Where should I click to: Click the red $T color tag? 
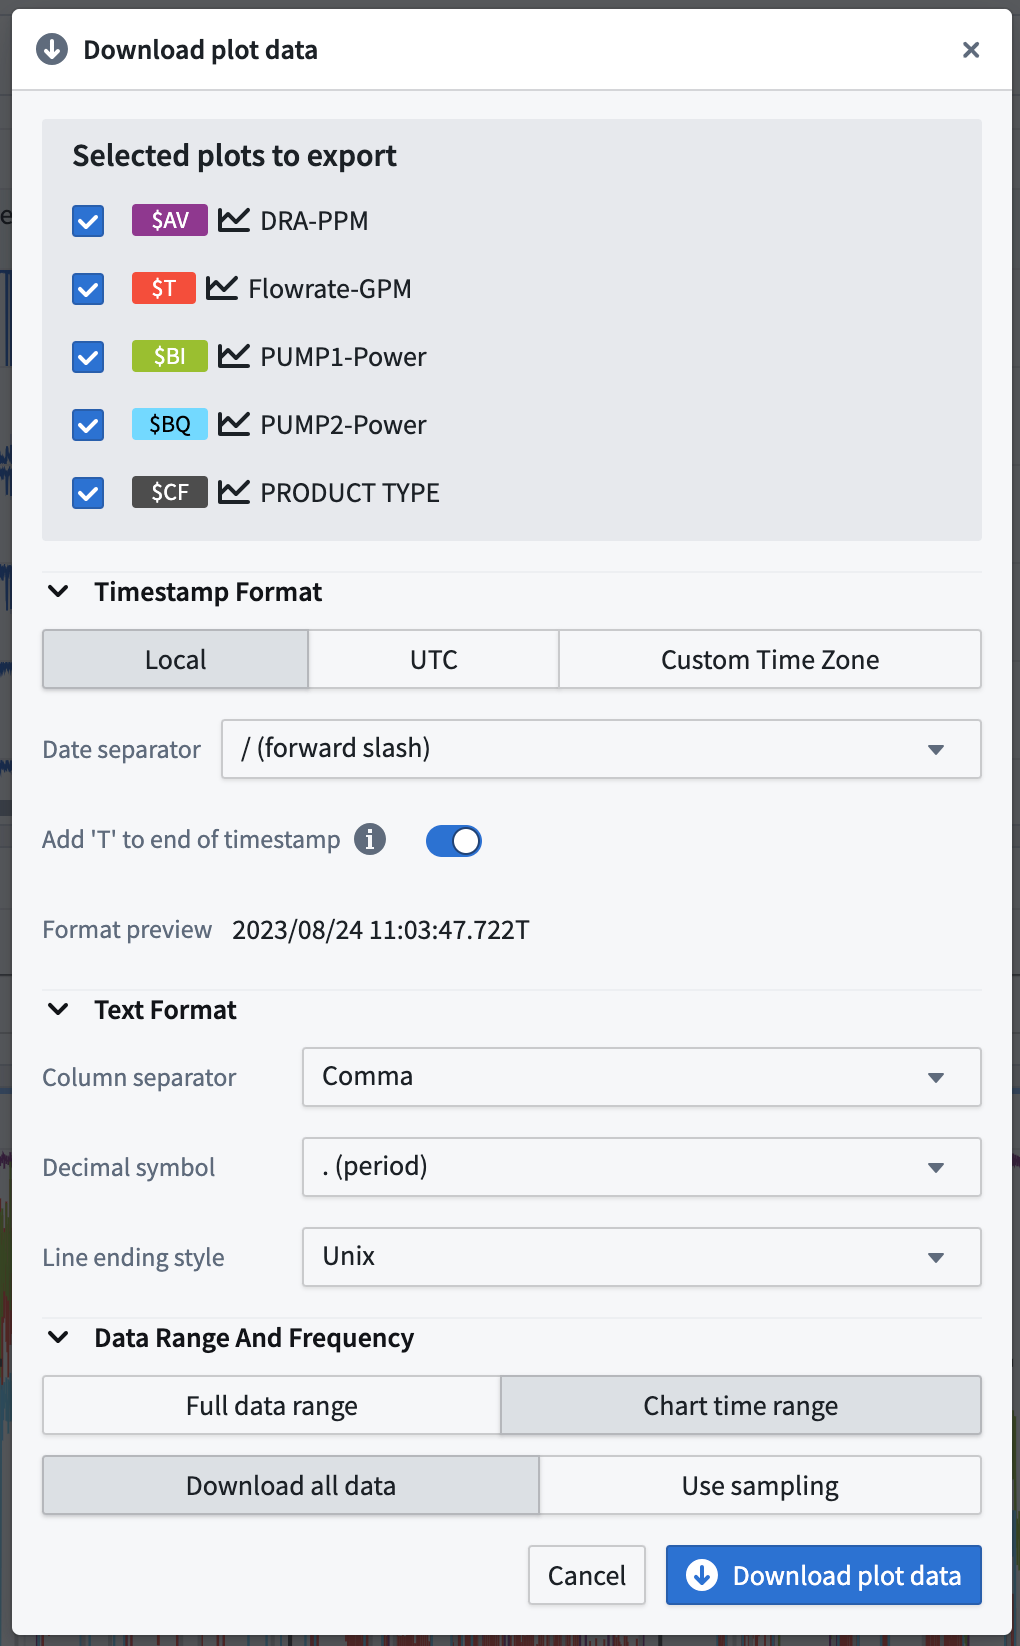point(164,288)
